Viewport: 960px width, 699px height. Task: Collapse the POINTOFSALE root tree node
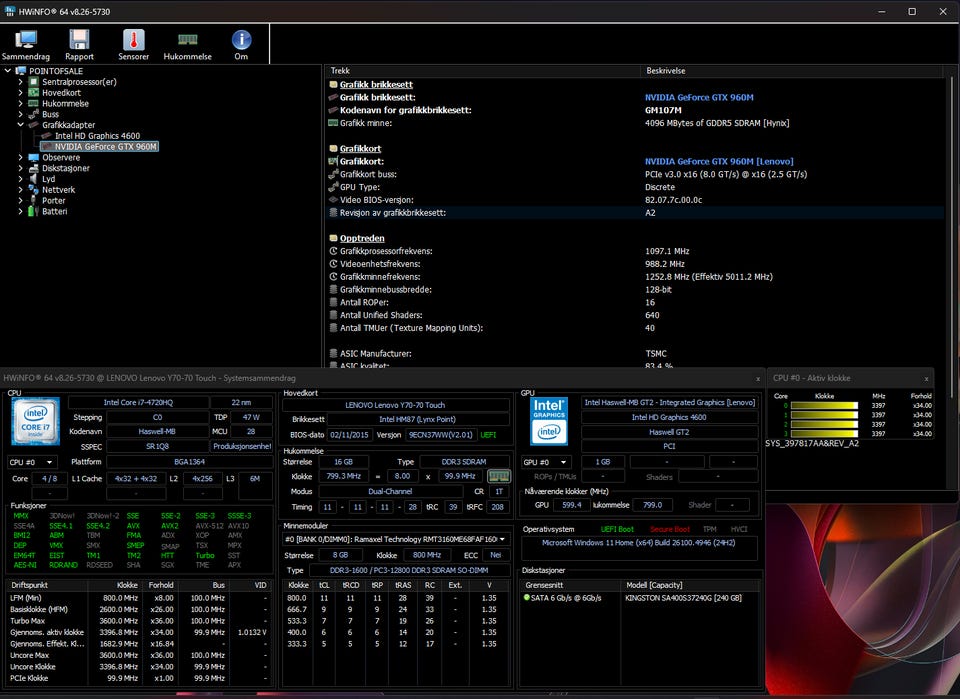(8, 71)
